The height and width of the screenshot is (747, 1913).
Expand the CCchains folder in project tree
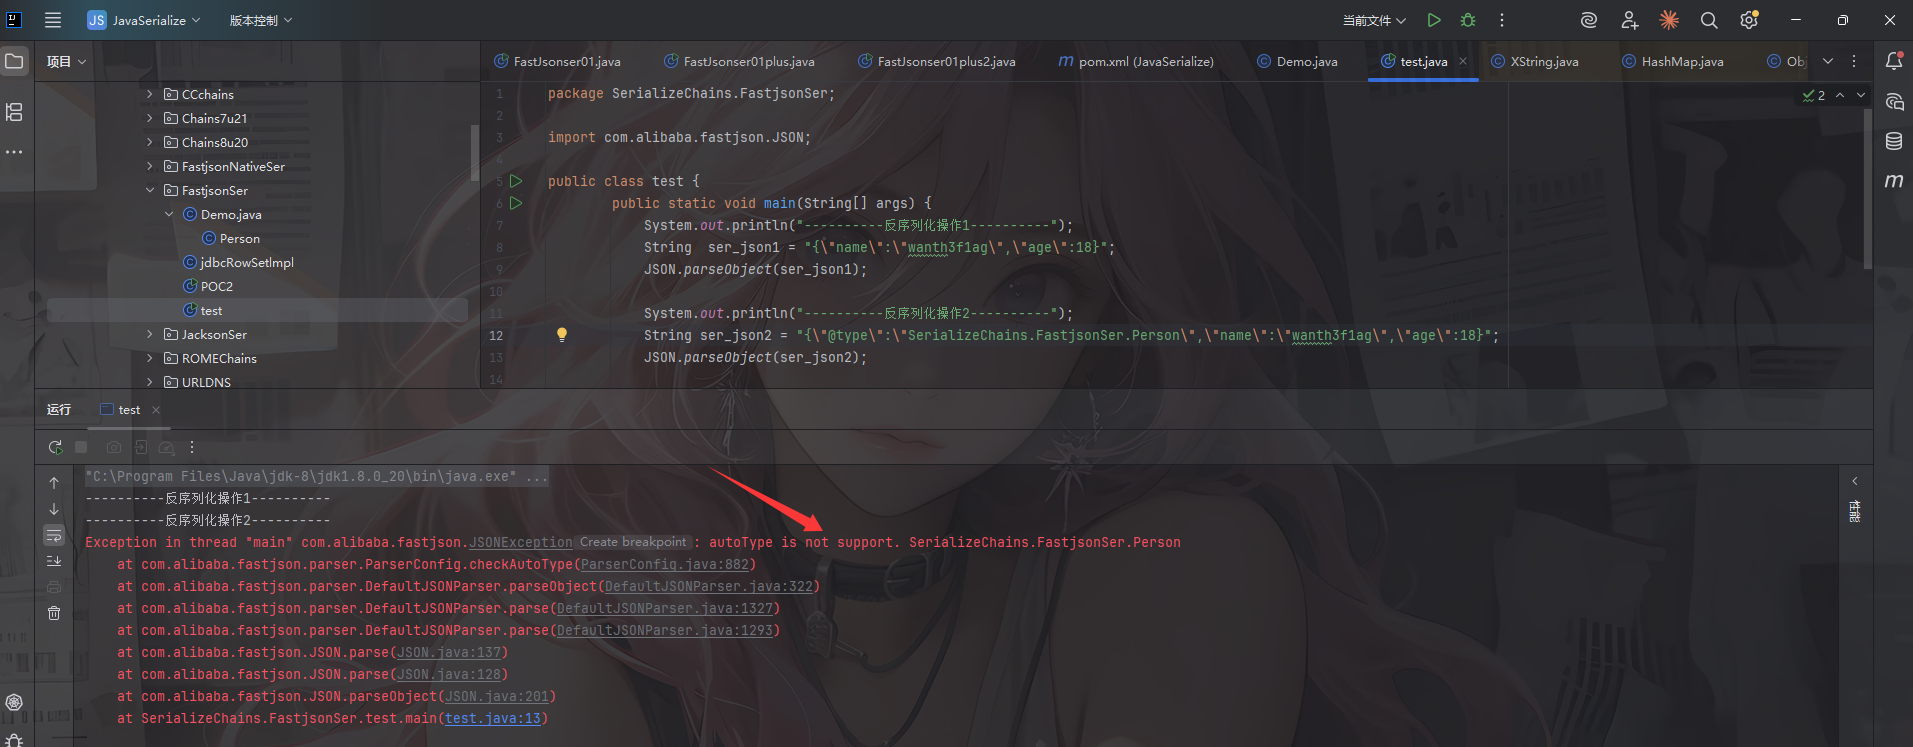click(150, 94)
